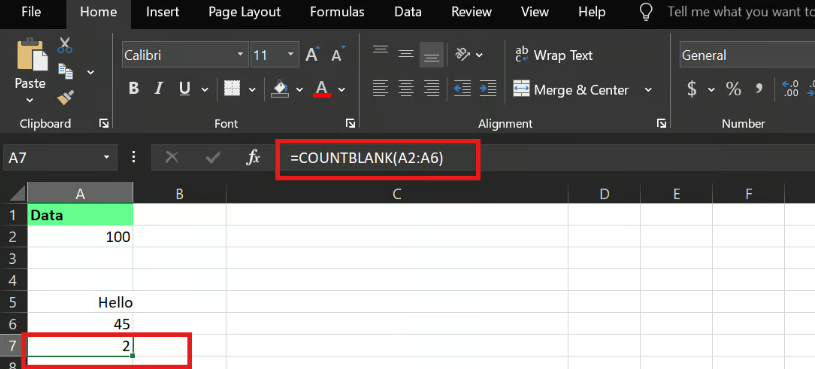Open the Copy options dropdown arrow
Viewport: 815px width, 369px height.
[x=90, y=72]
